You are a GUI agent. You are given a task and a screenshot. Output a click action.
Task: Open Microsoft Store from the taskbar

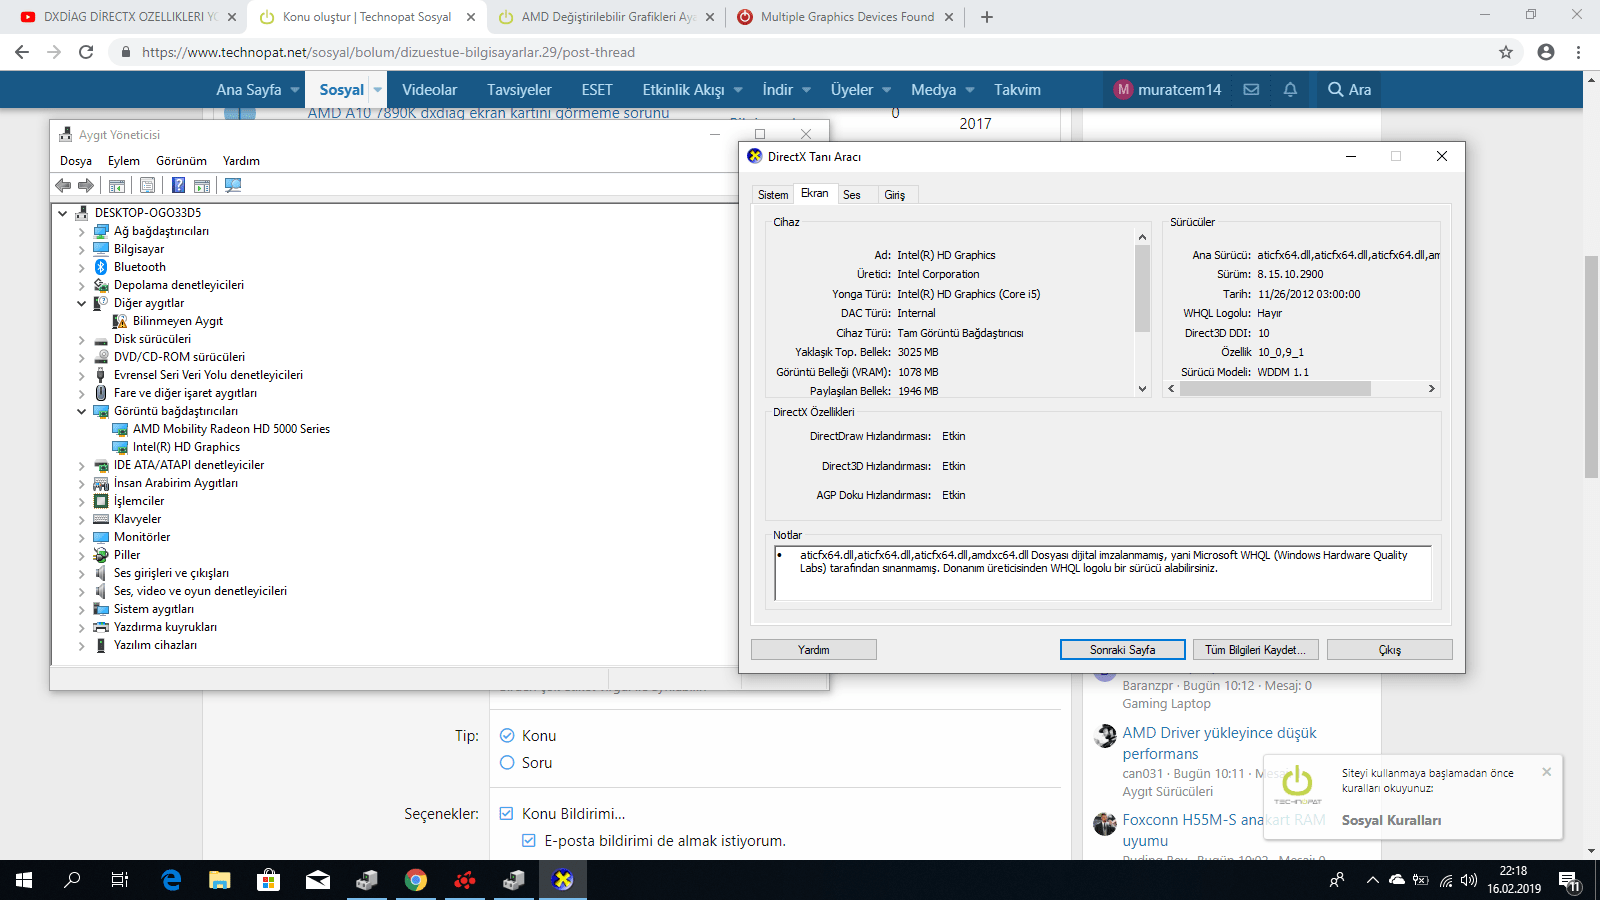[x=268, y=880]
